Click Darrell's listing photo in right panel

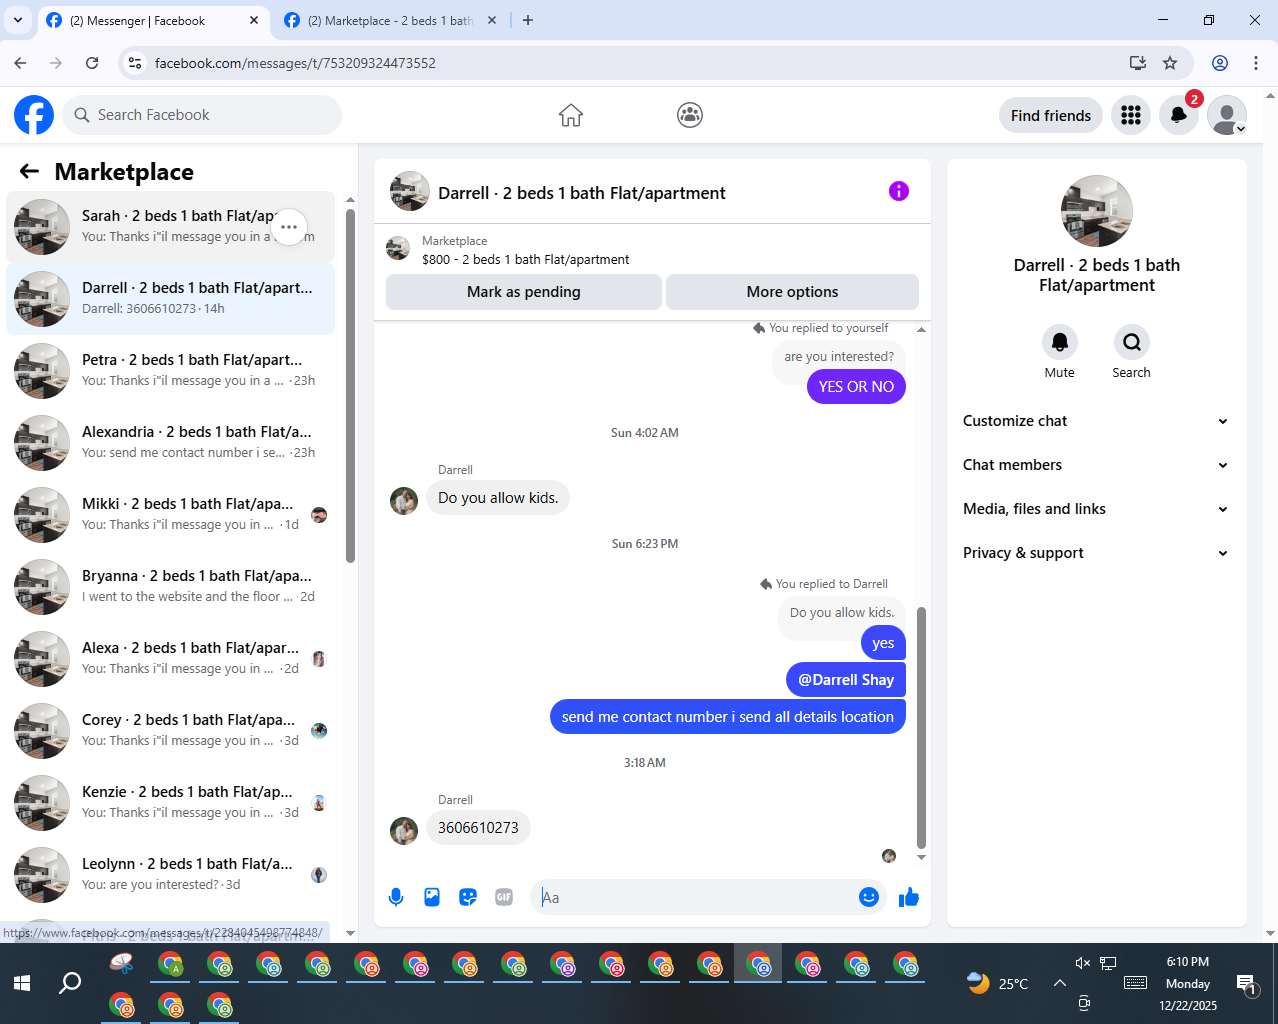click(x=1097, y=211)
